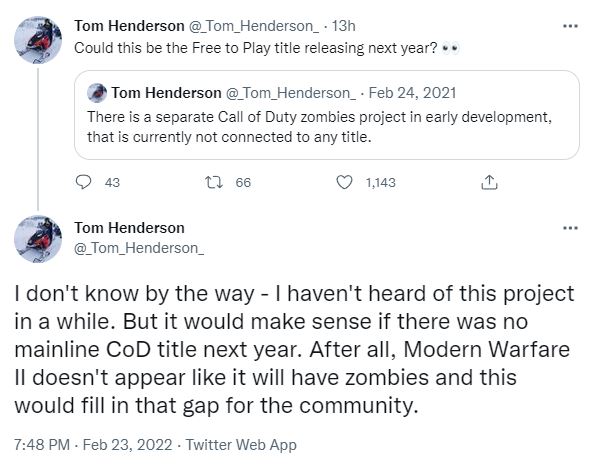The image size is (595, 468).
Task: Open @_Tom_Henderson_ handle in top tweet
Action: [x=254, y=26]
